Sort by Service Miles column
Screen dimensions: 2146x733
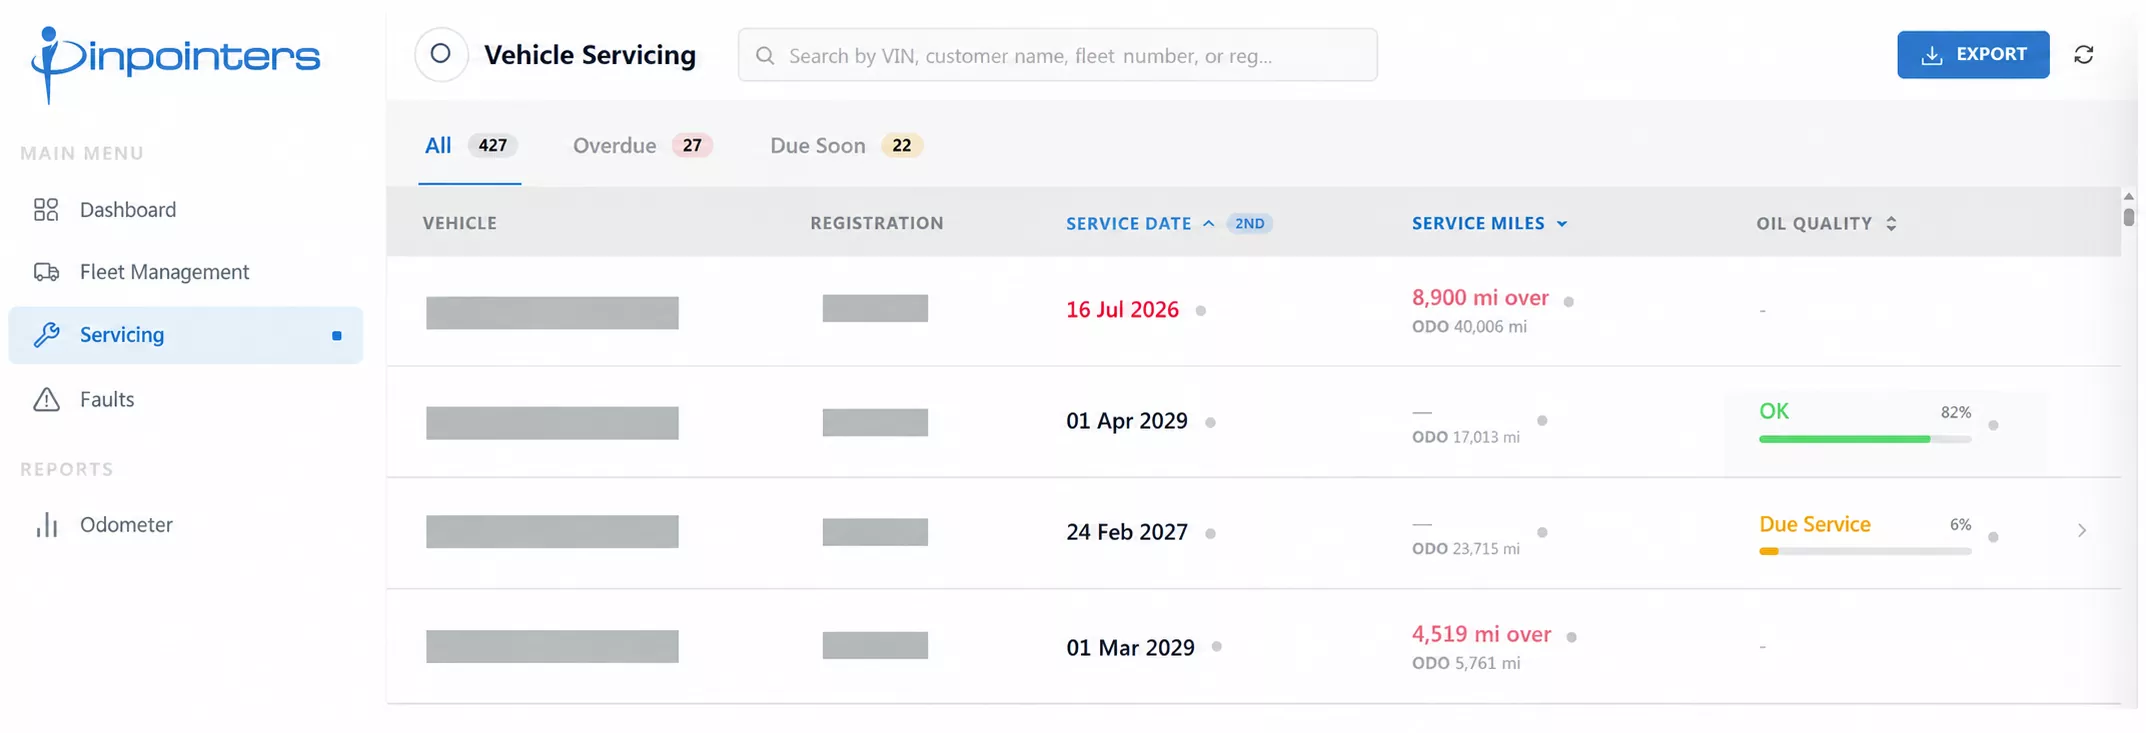[x=1489, y=224]
